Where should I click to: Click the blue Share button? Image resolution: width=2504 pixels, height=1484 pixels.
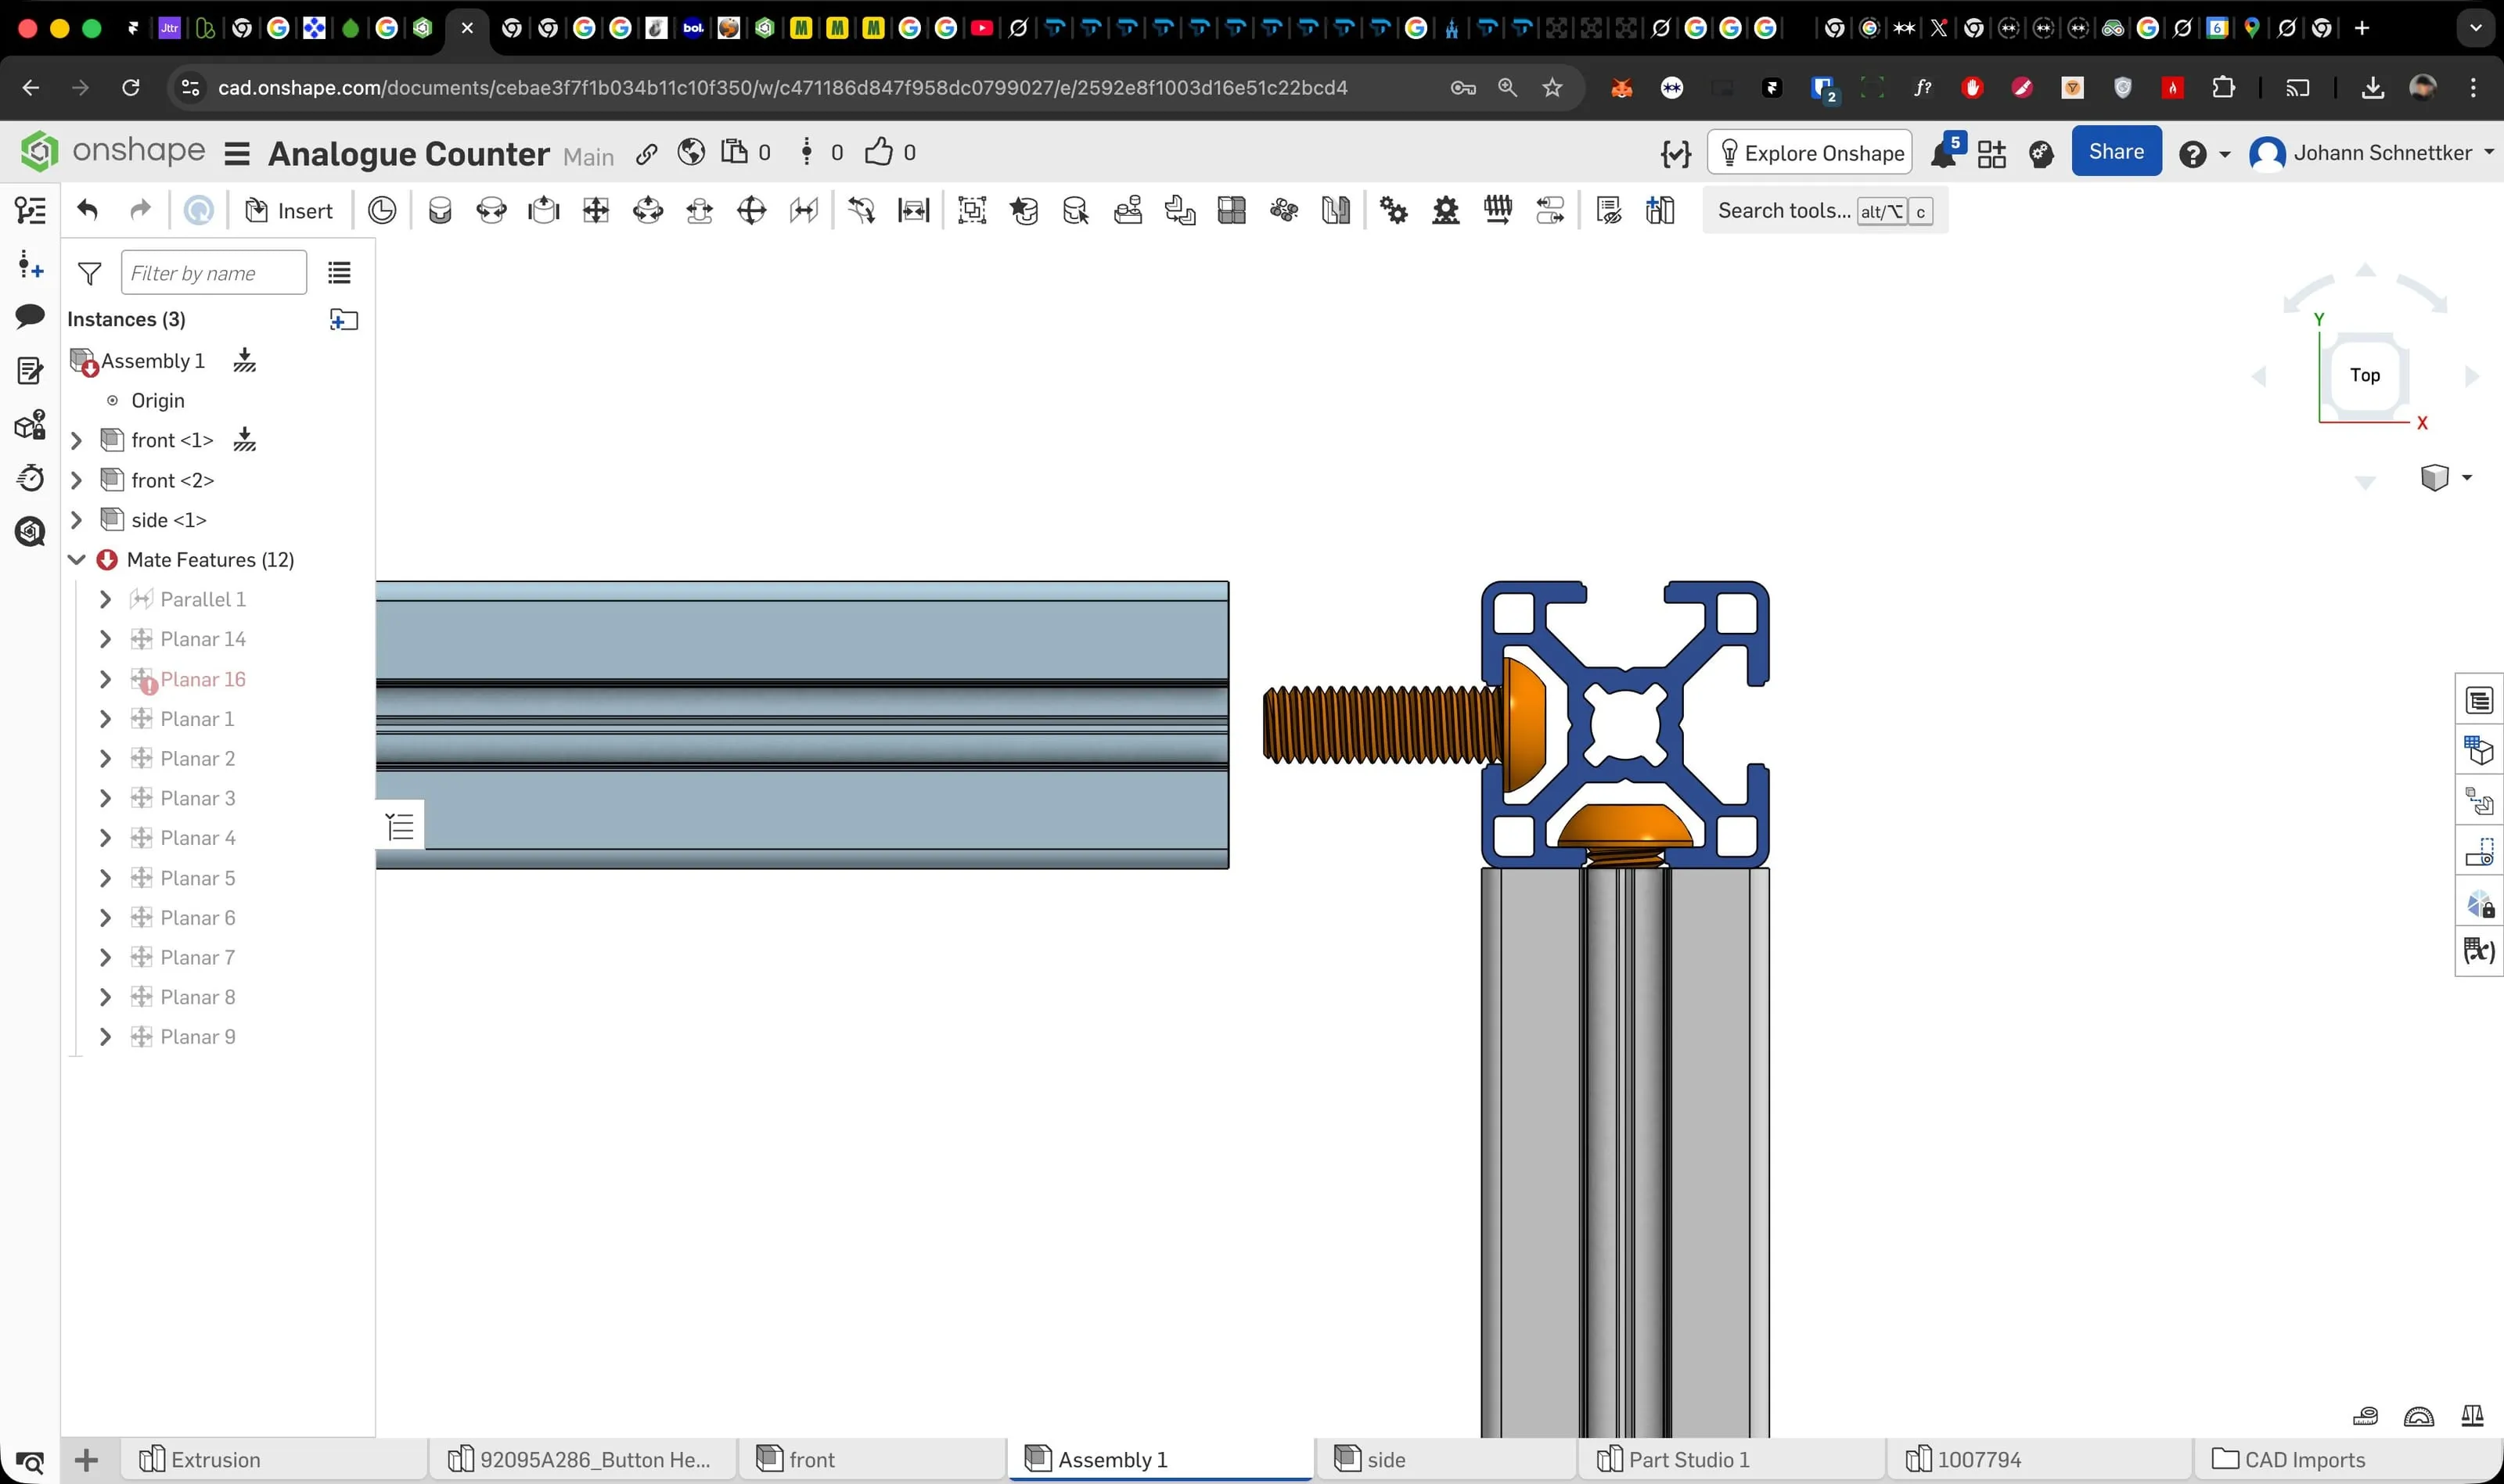coord(2116,152)
